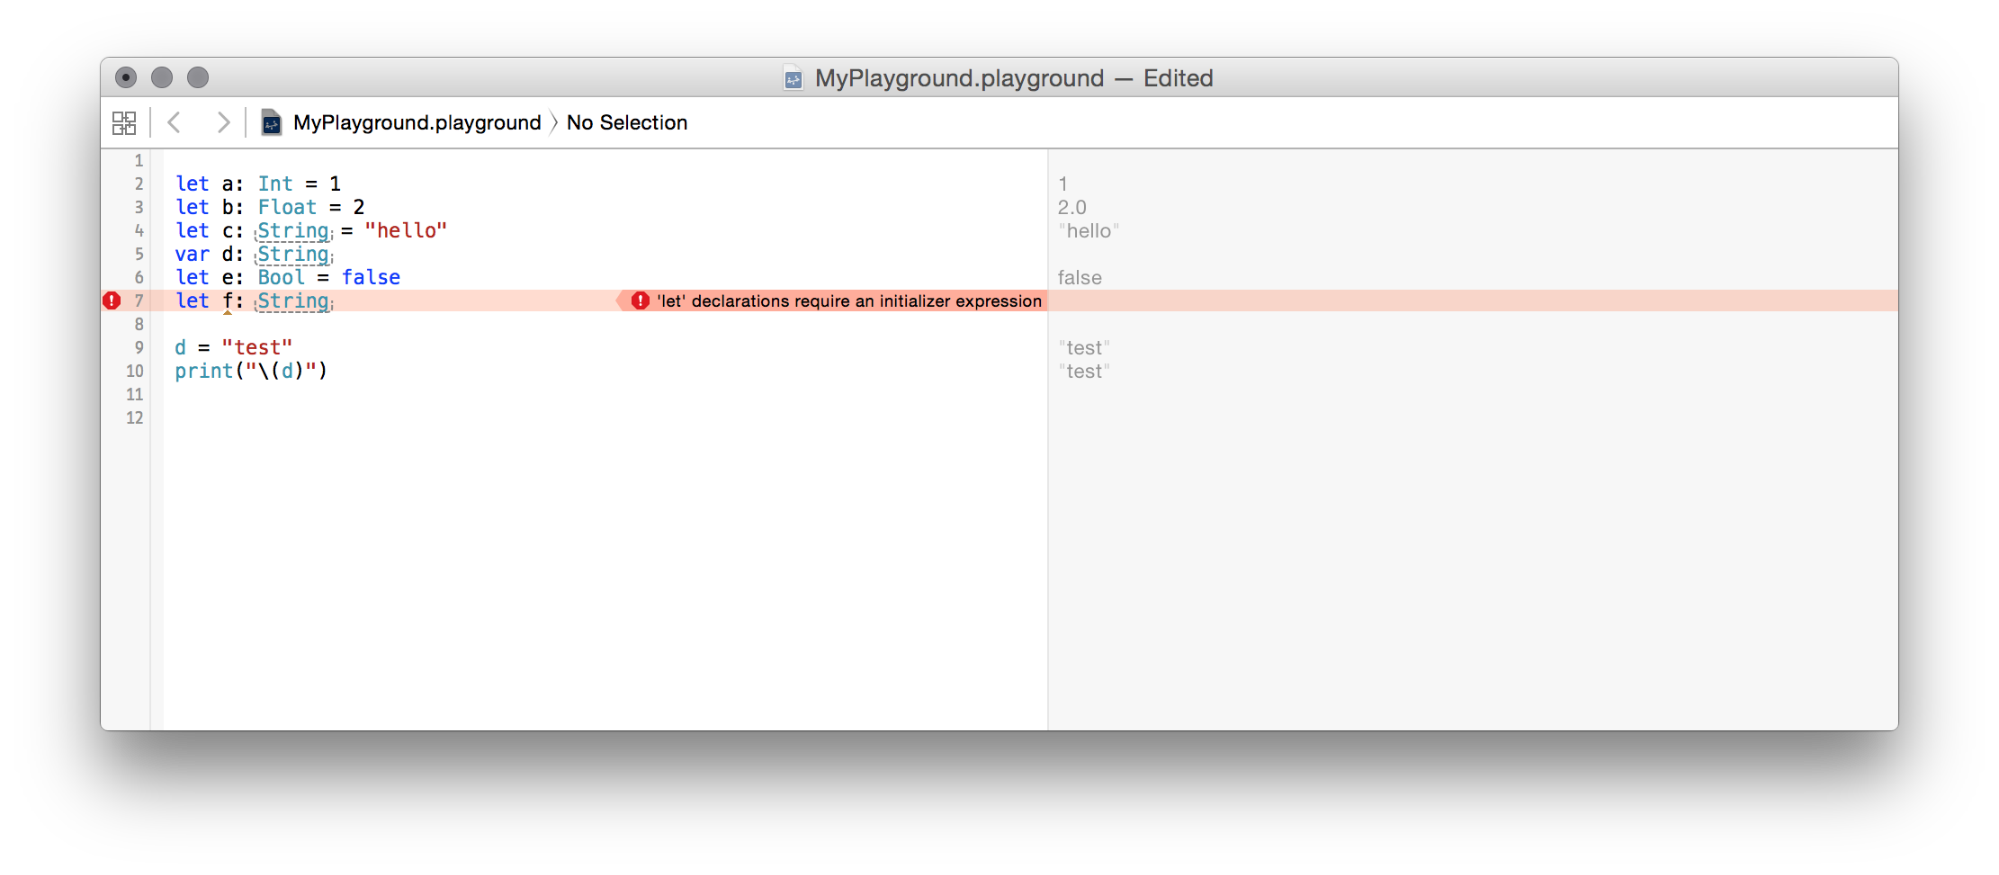The width and height of the screenshot is (1999, 875).
Task: Open the related items grid icon
Action: click(124, 123)
